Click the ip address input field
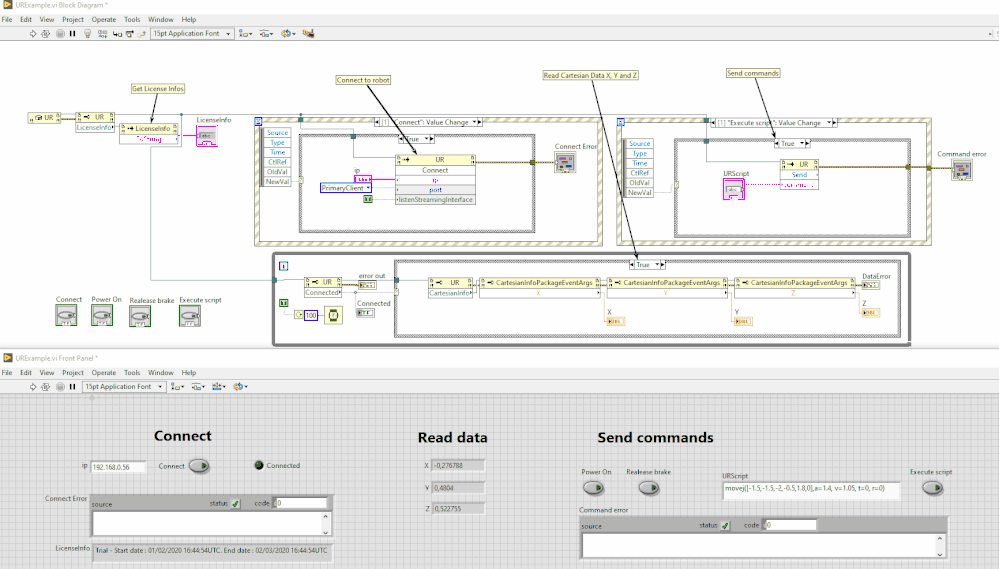This screenshot has width=999, height=569. tap(118, 466)
